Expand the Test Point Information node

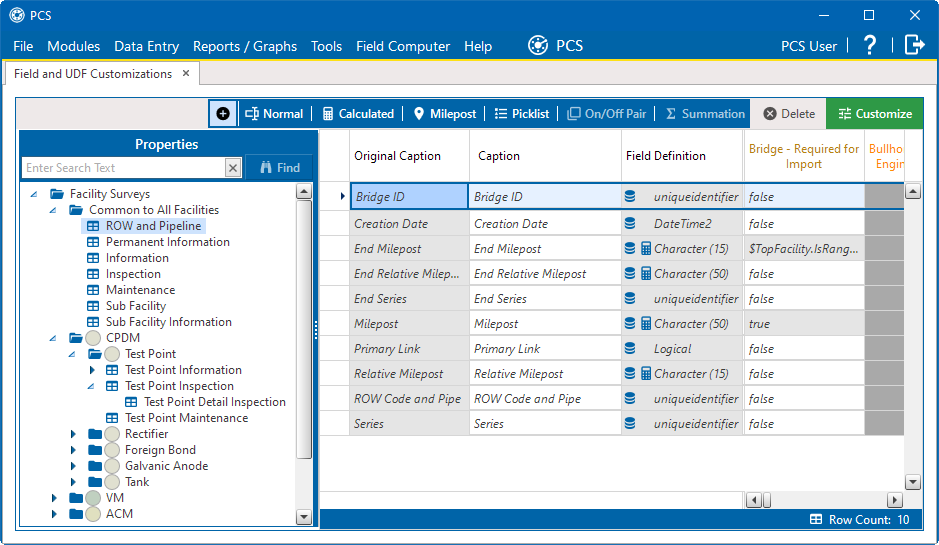click(x=92, y=370)
